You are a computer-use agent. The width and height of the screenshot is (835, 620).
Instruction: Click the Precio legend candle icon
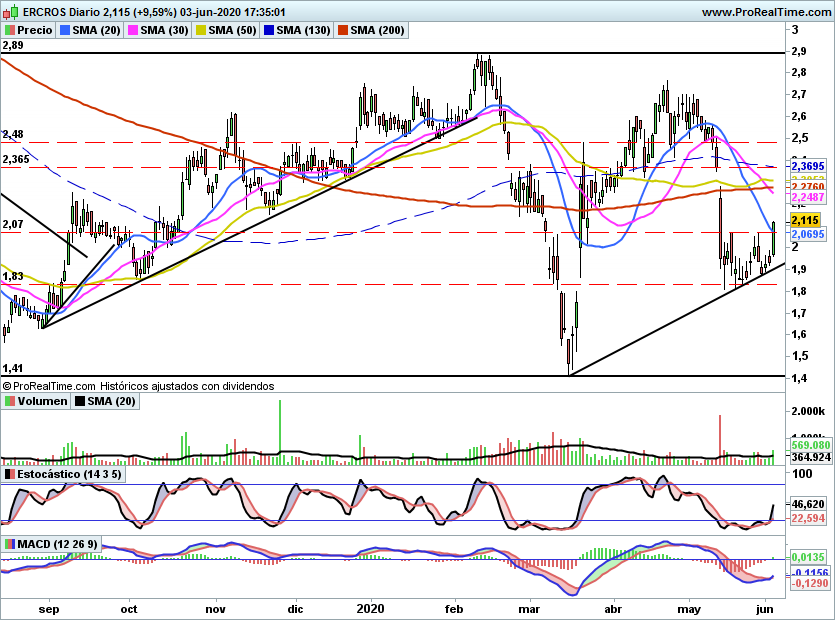(10, 30)
